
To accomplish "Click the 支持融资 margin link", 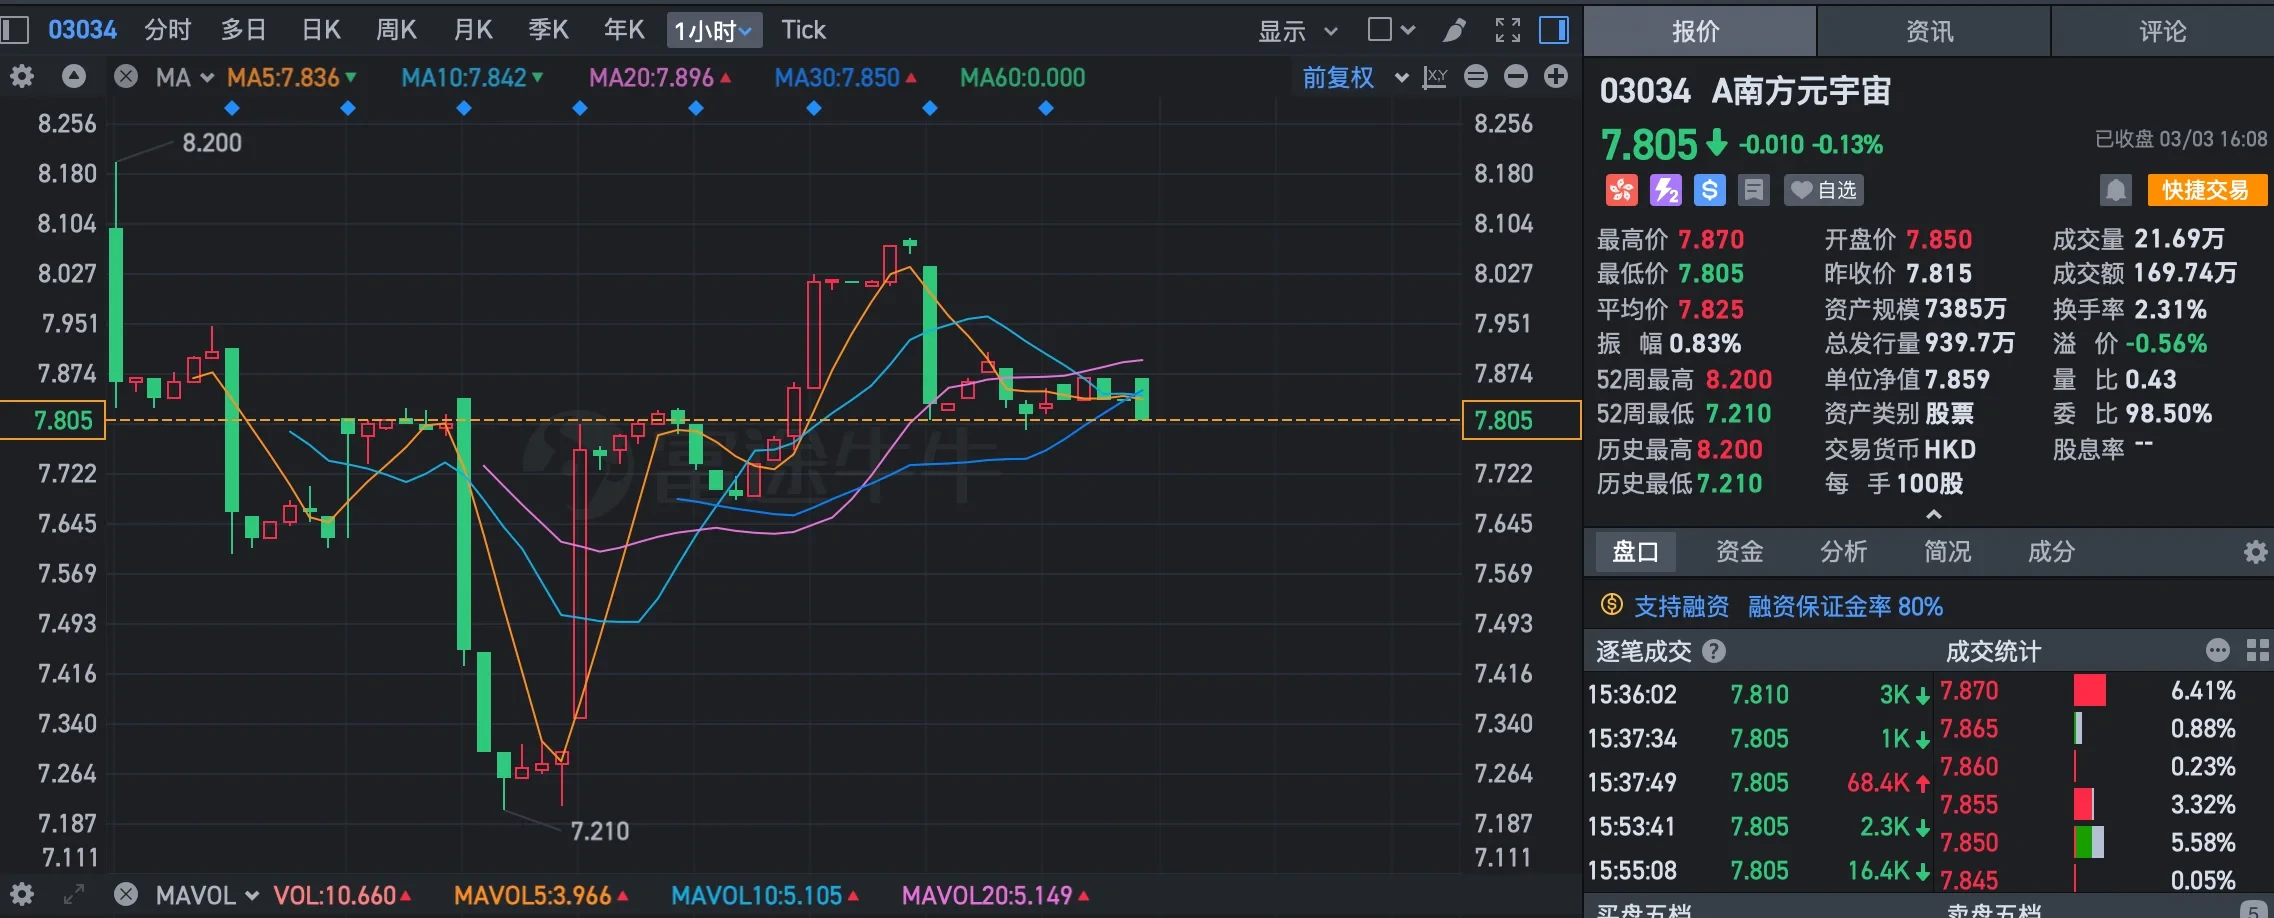I will point(1681,606).
